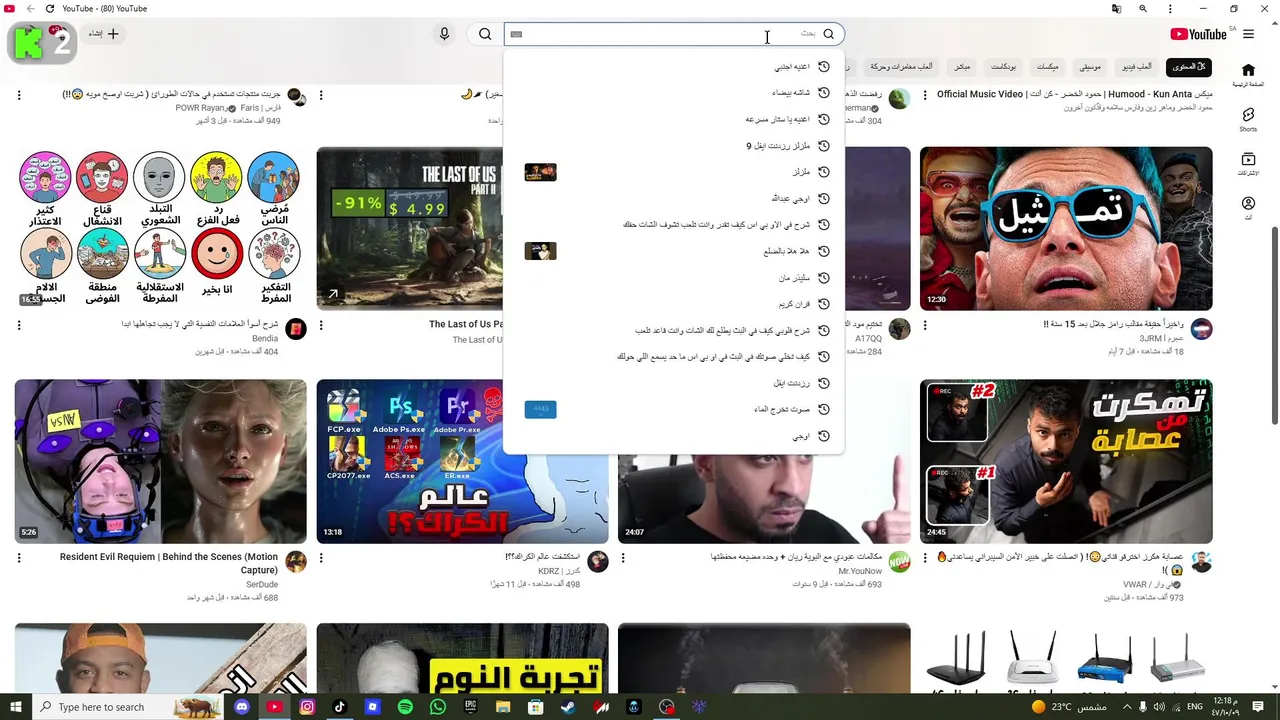Open options menu for Humood Kun Anta video
Screen dimensions: 1280x720
(924, 95)
